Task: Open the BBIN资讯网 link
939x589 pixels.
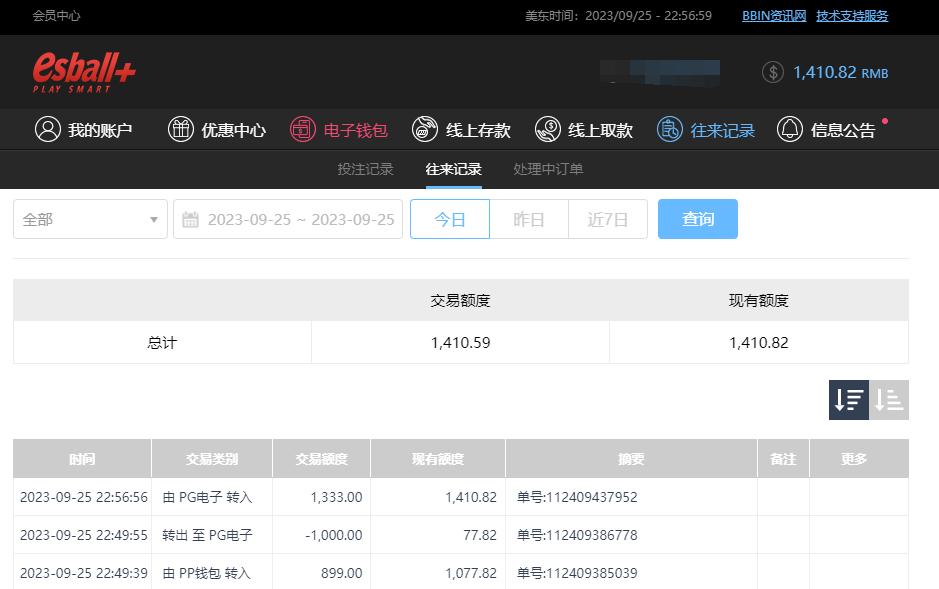Action: pyautogui.click(x=773, y=16)
